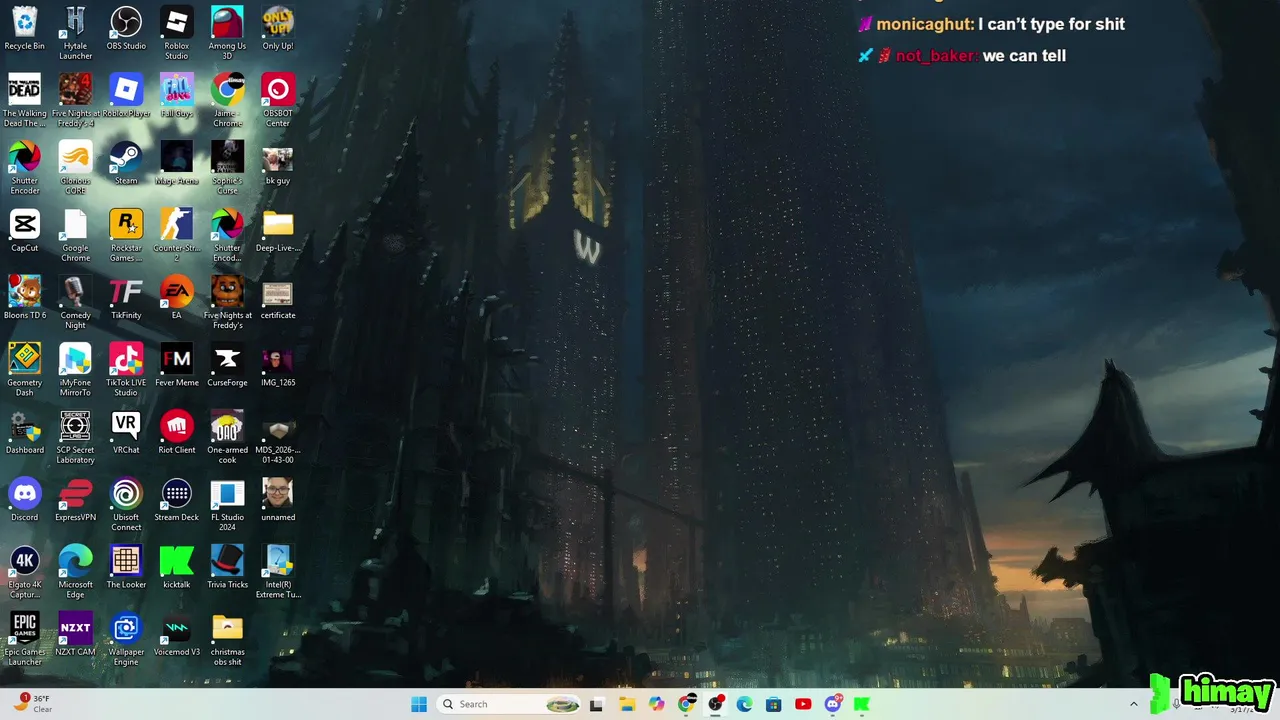Open the weather widget showing 36°F

(x=34, y=704)
